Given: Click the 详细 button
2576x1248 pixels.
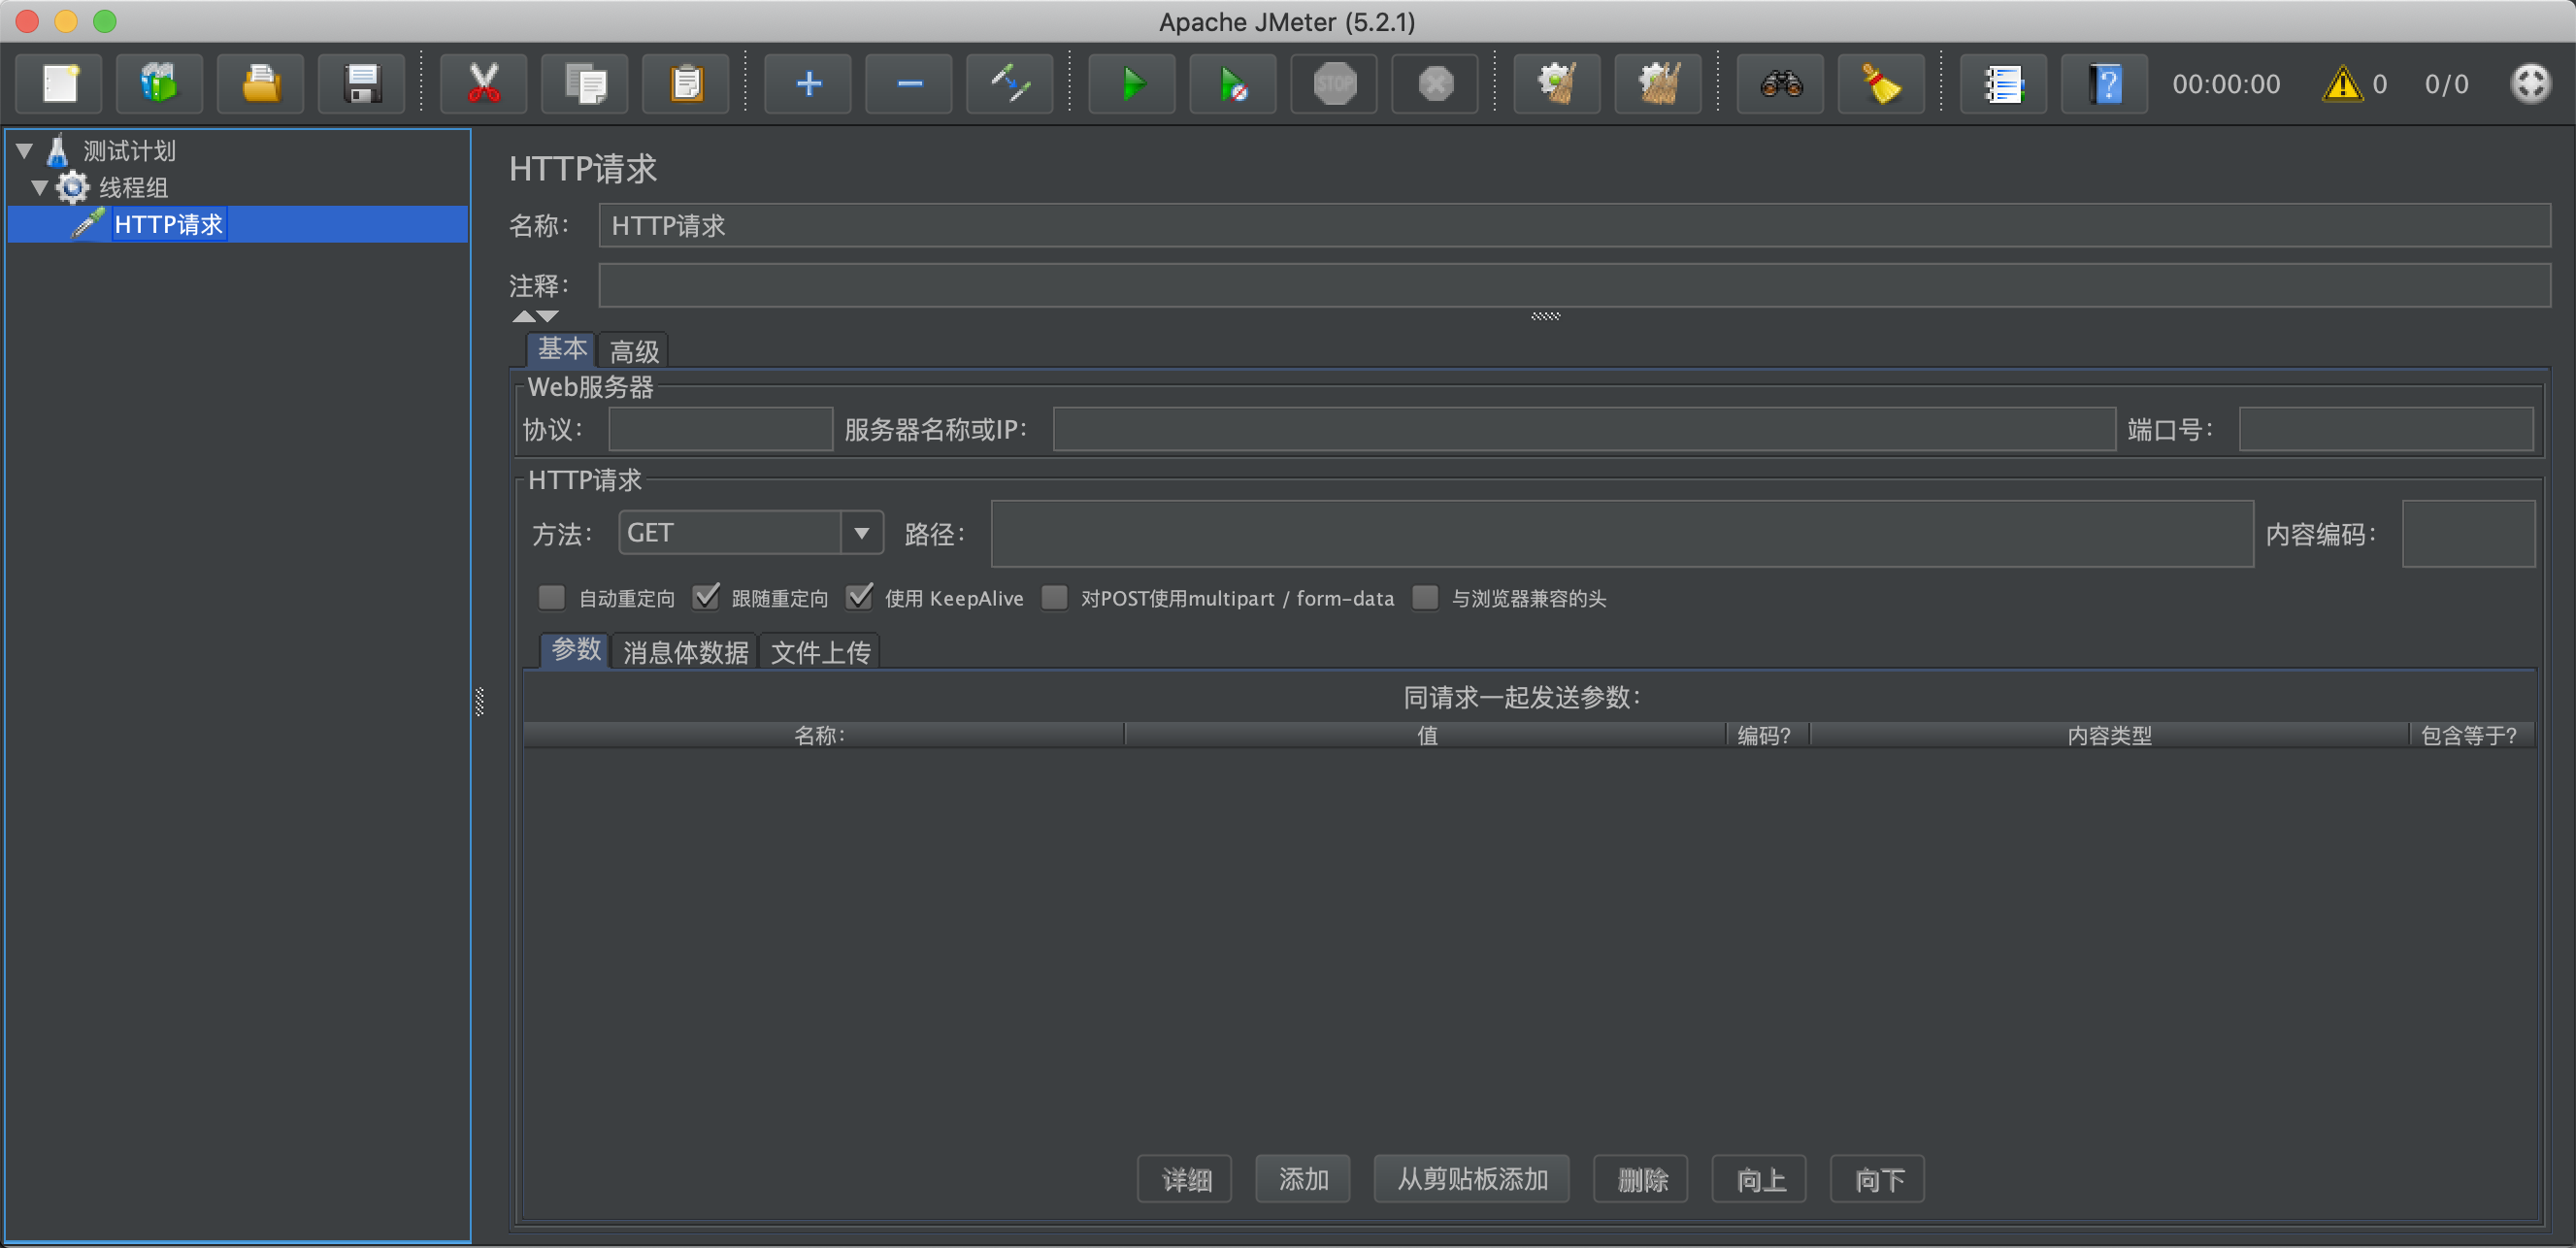Looking at the screenshot, I should (1185, 1179).
